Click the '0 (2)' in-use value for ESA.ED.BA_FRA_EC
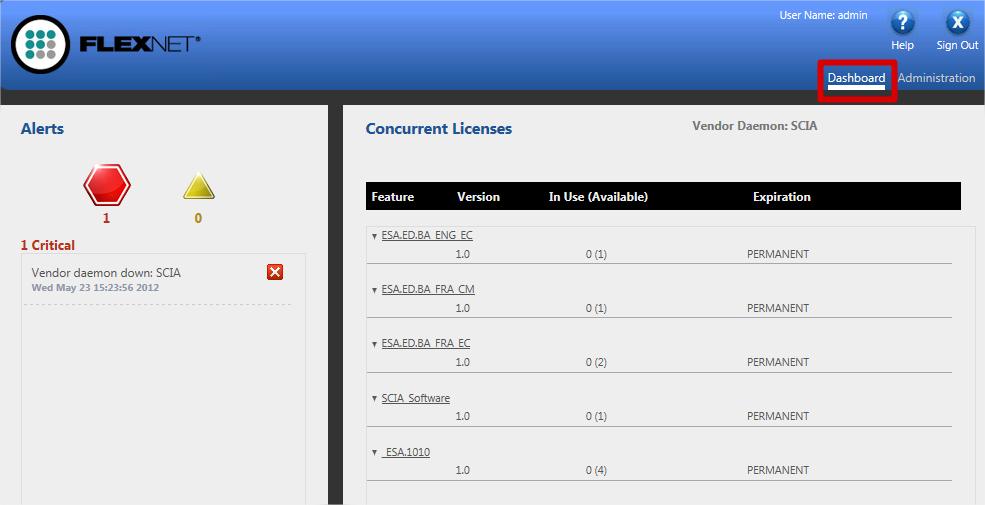This screenshot has width=985, height=505. [x=596, y=362]
